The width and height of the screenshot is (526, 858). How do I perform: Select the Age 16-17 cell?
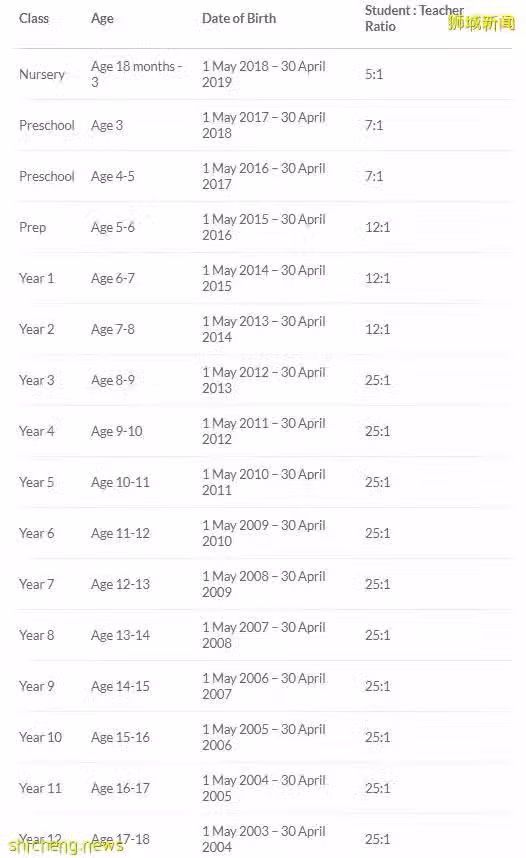point(120,789)
